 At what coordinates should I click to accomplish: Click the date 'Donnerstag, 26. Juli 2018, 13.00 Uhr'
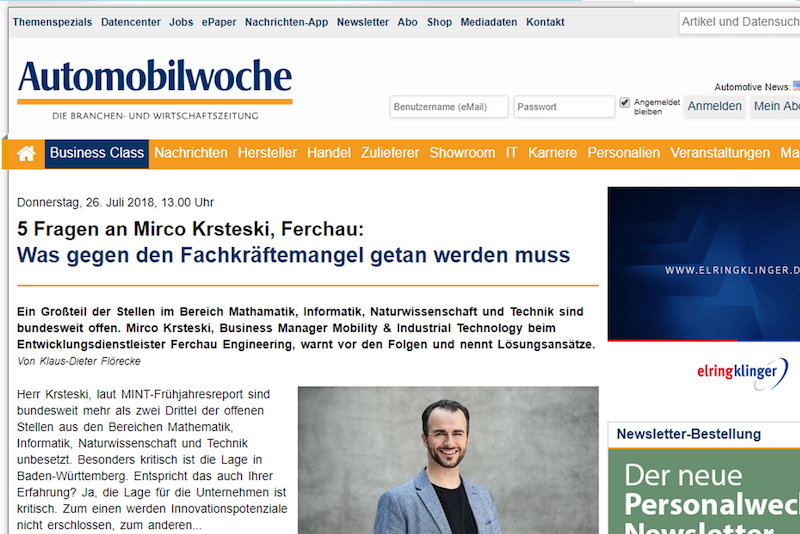click(x=115, y=202)
